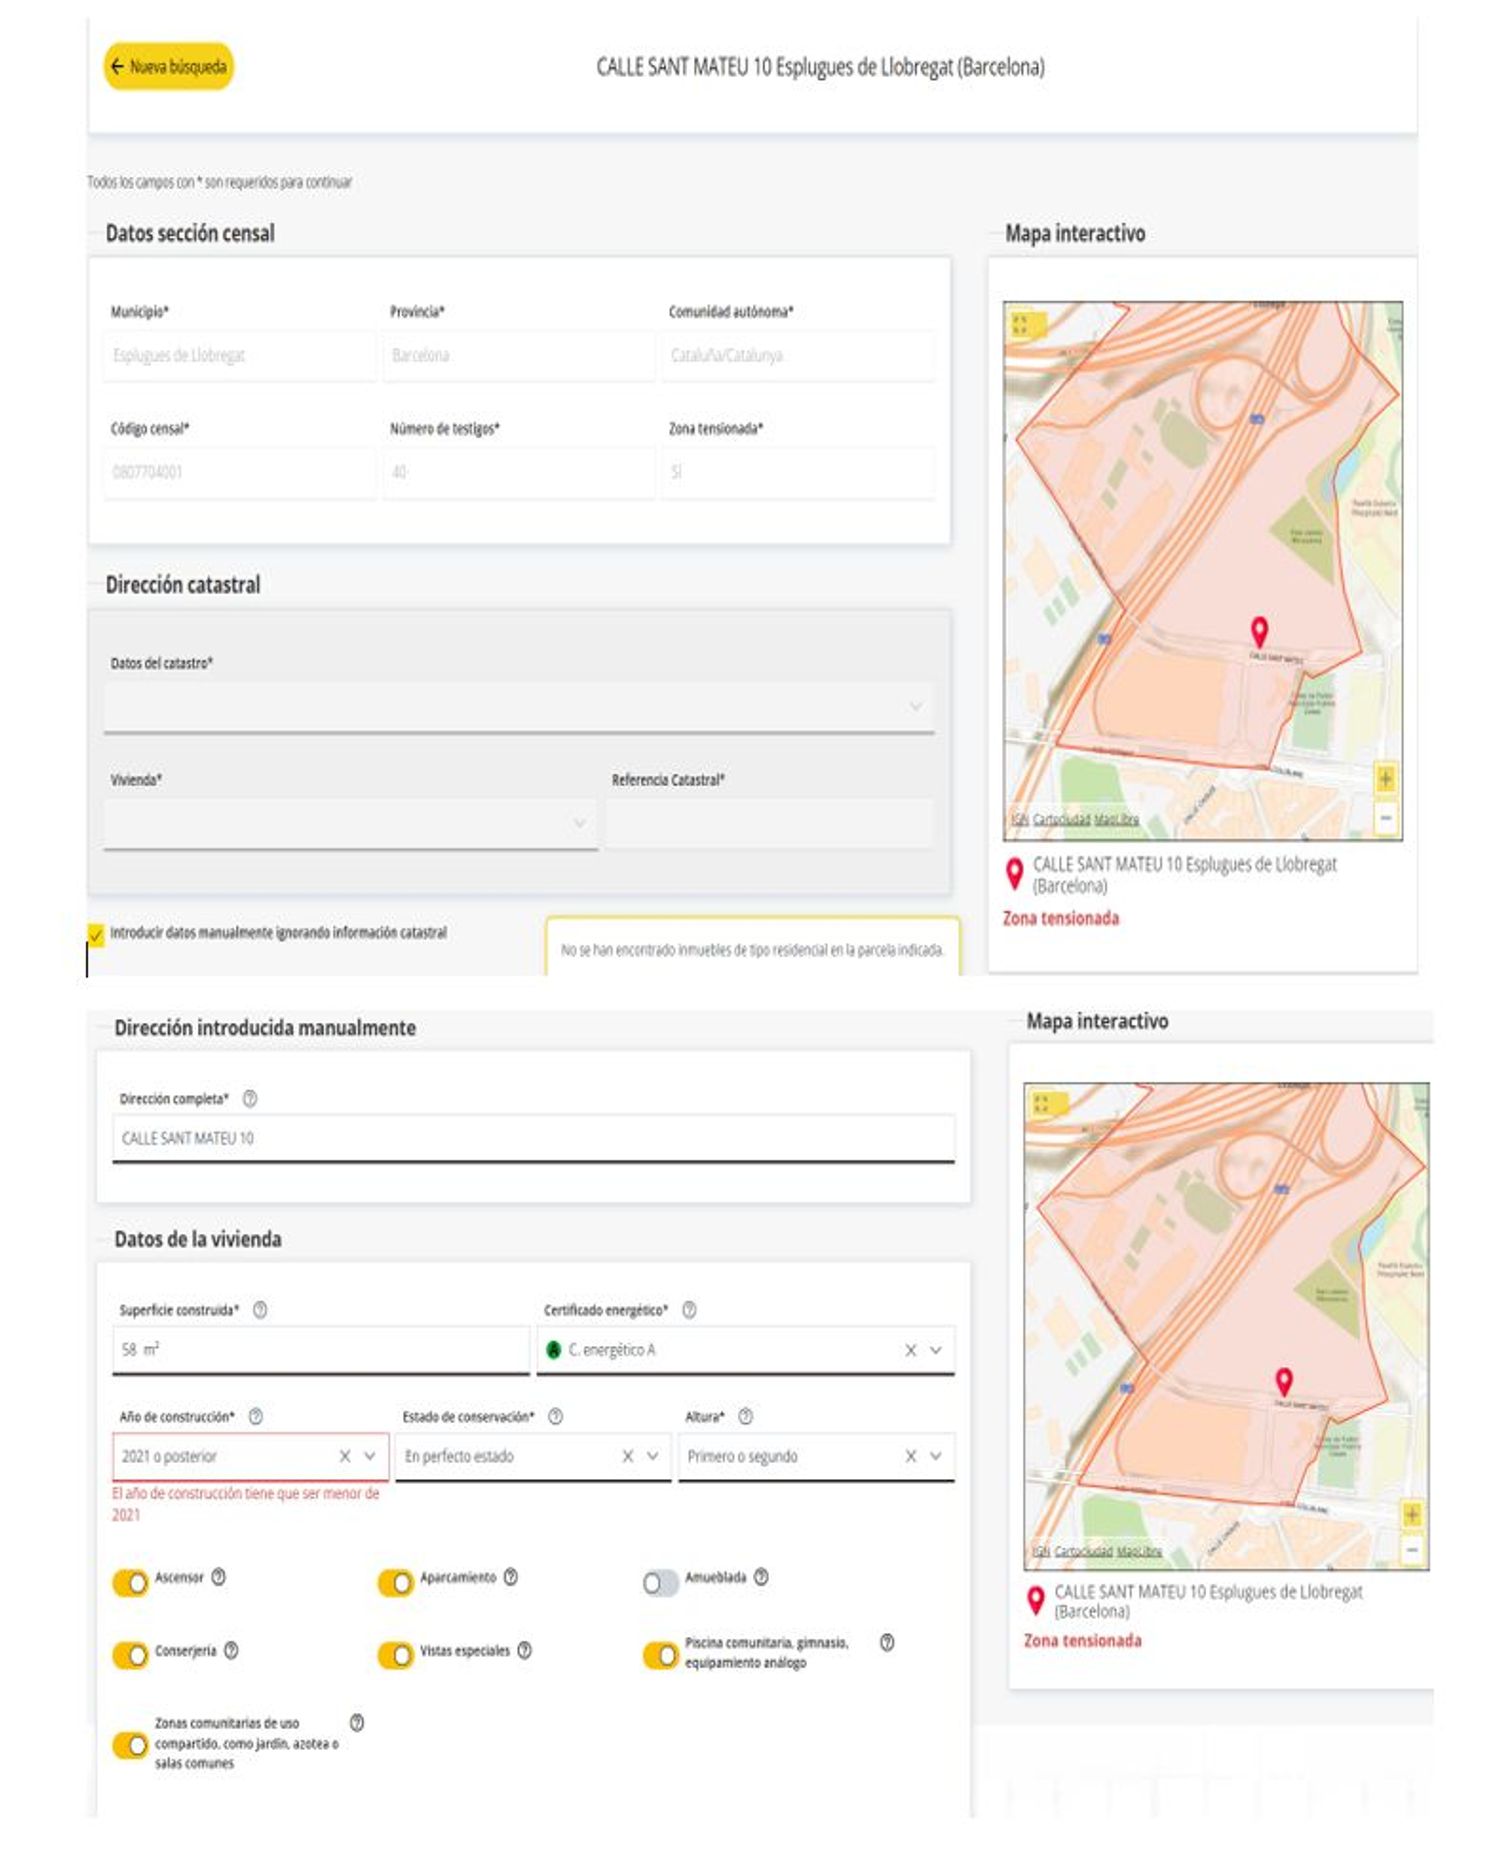Enable the Amueblada switch
Screen dimensions: 1500x1857
click(660, 1583)
